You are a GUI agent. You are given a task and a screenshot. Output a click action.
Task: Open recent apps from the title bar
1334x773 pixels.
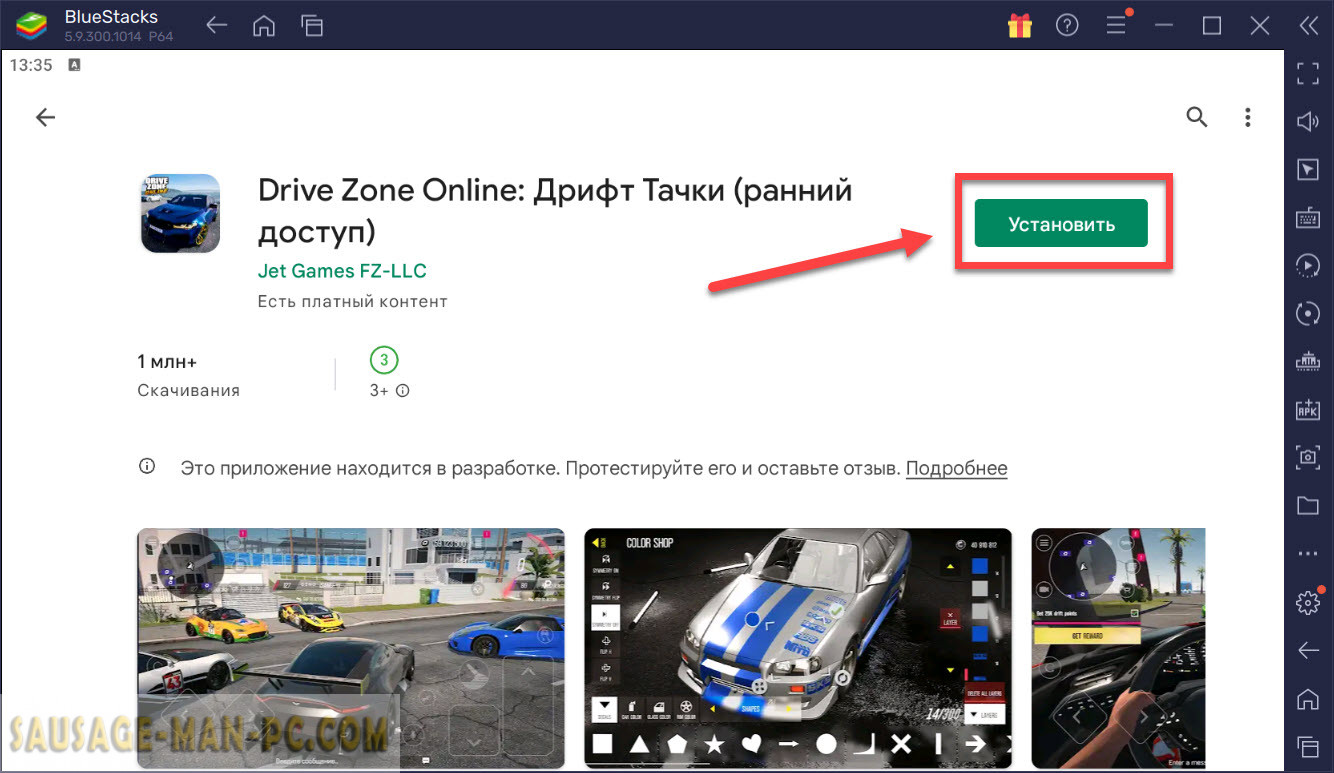tap(312, 27)
